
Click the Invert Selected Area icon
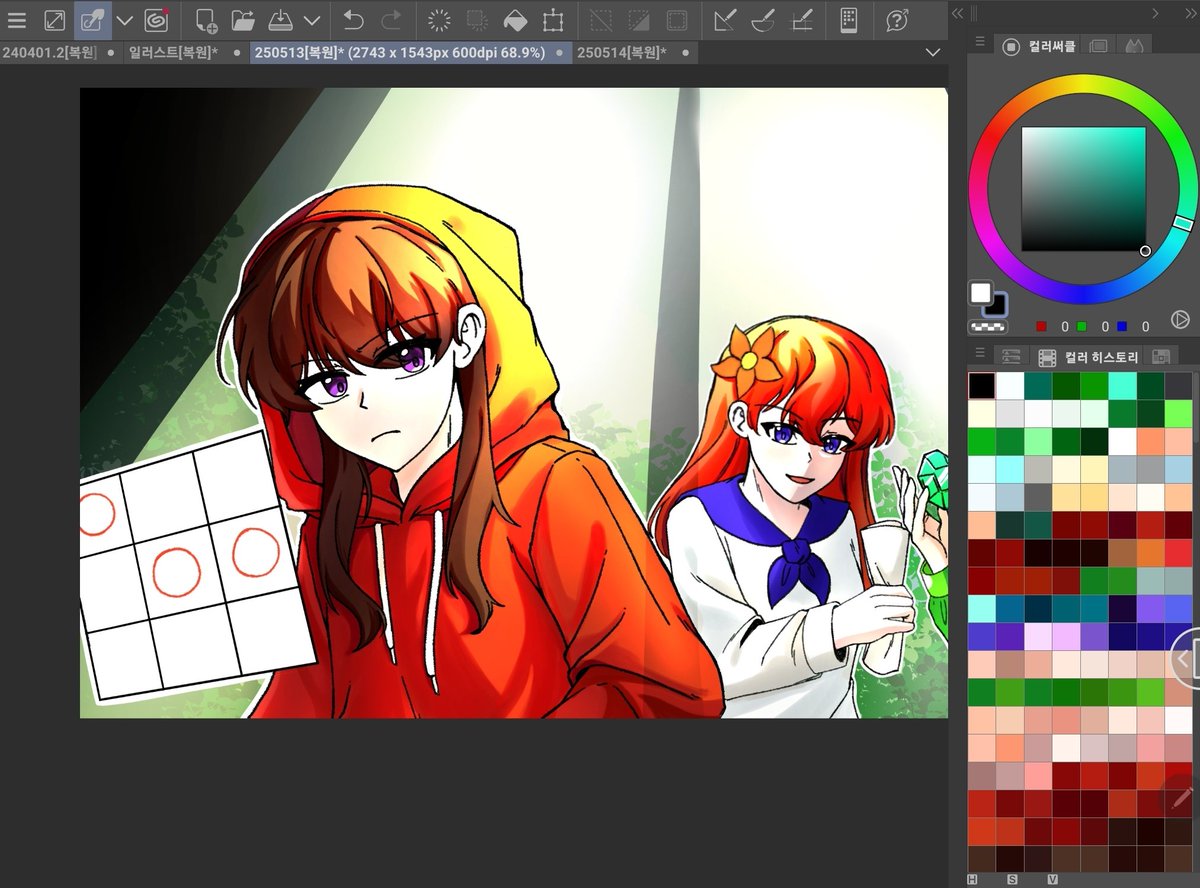point(639,20)
